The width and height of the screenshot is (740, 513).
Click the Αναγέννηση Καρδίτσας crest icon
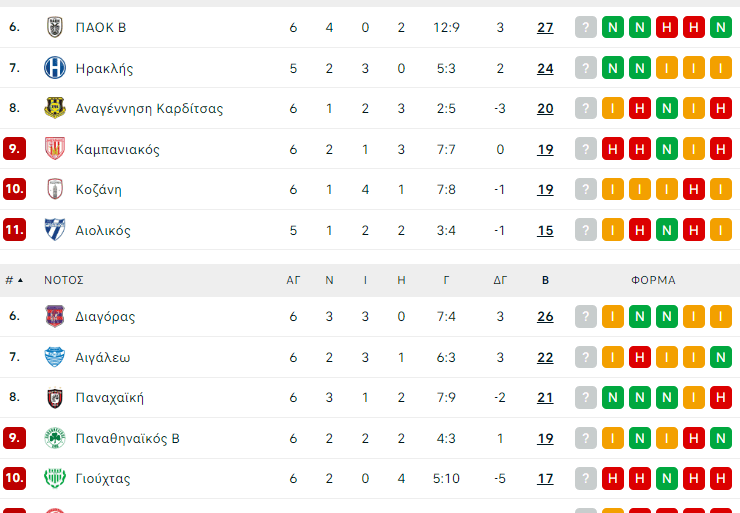(54, 108)
